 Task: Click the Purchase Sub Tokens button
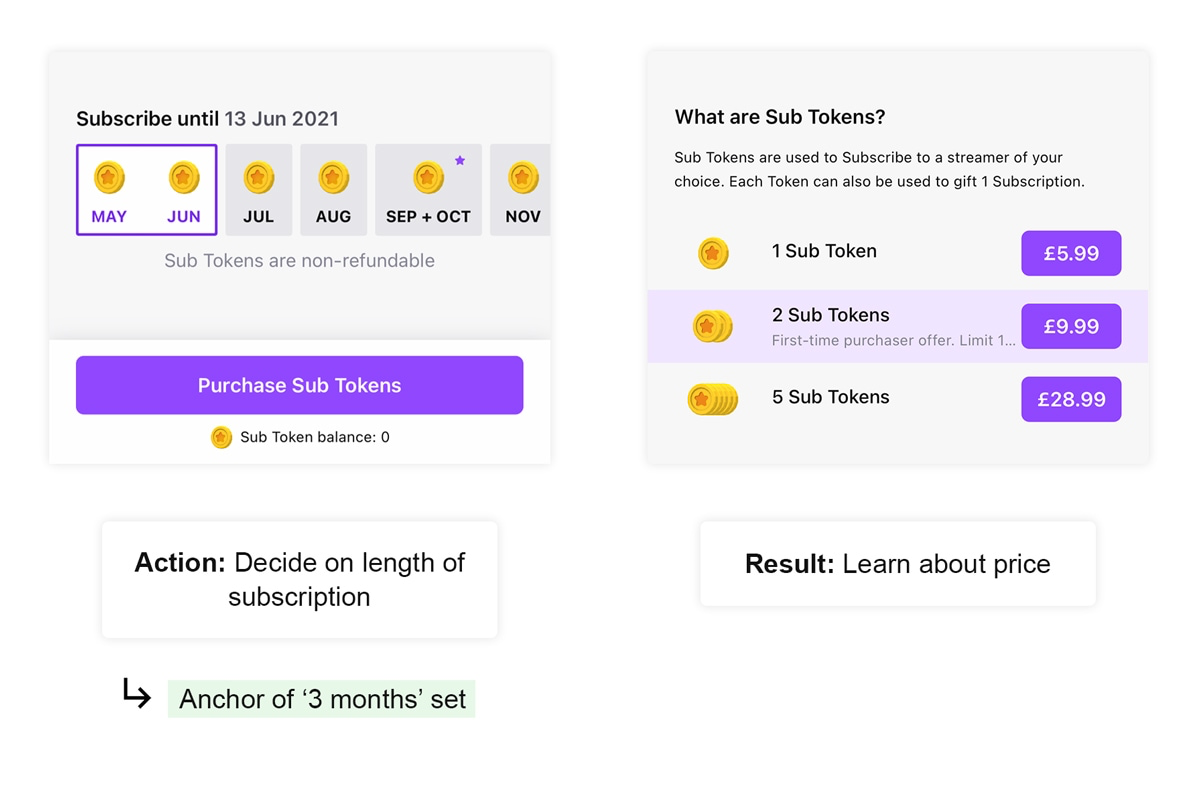pos(299,385)
